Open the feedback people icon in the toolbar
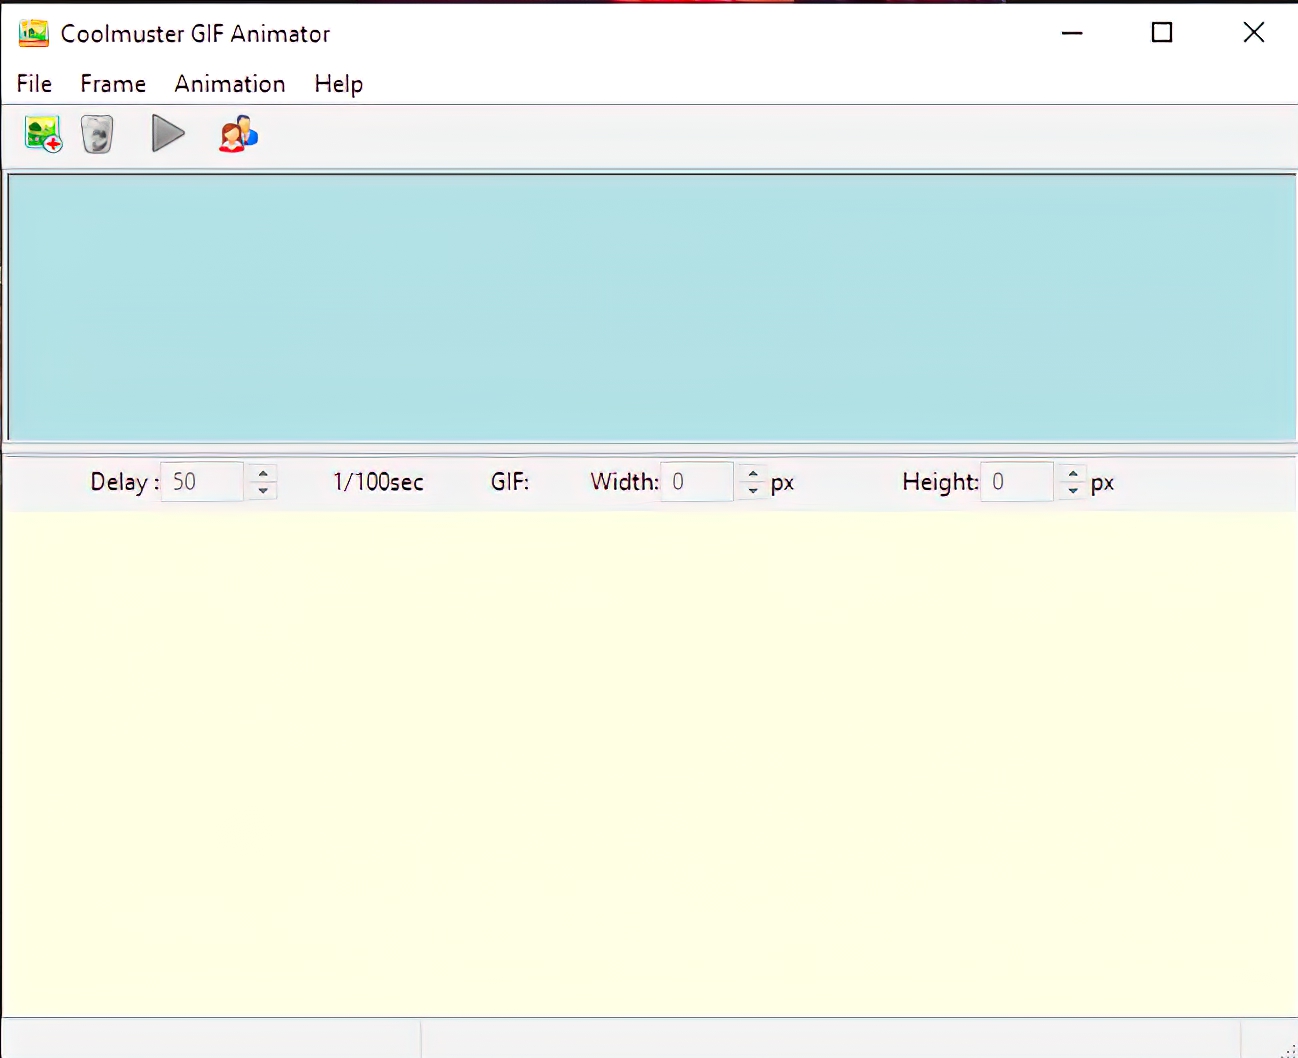Viewport: 1298px width, 1058px height. [238, 133]
